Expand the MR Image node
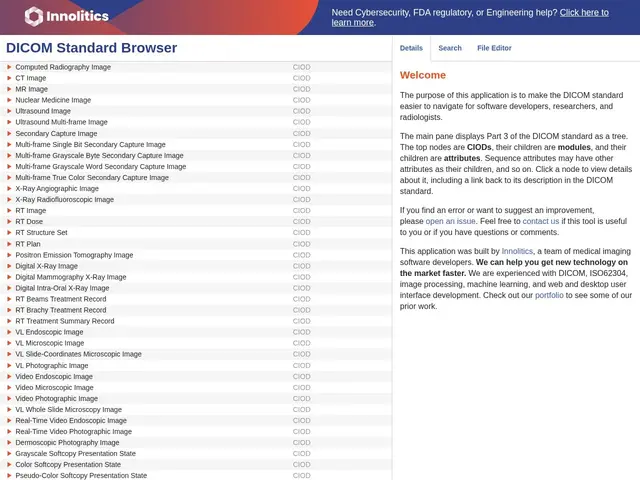Viewport: 640px width, 480px height. pyautogui.click(x=9, y=89)
